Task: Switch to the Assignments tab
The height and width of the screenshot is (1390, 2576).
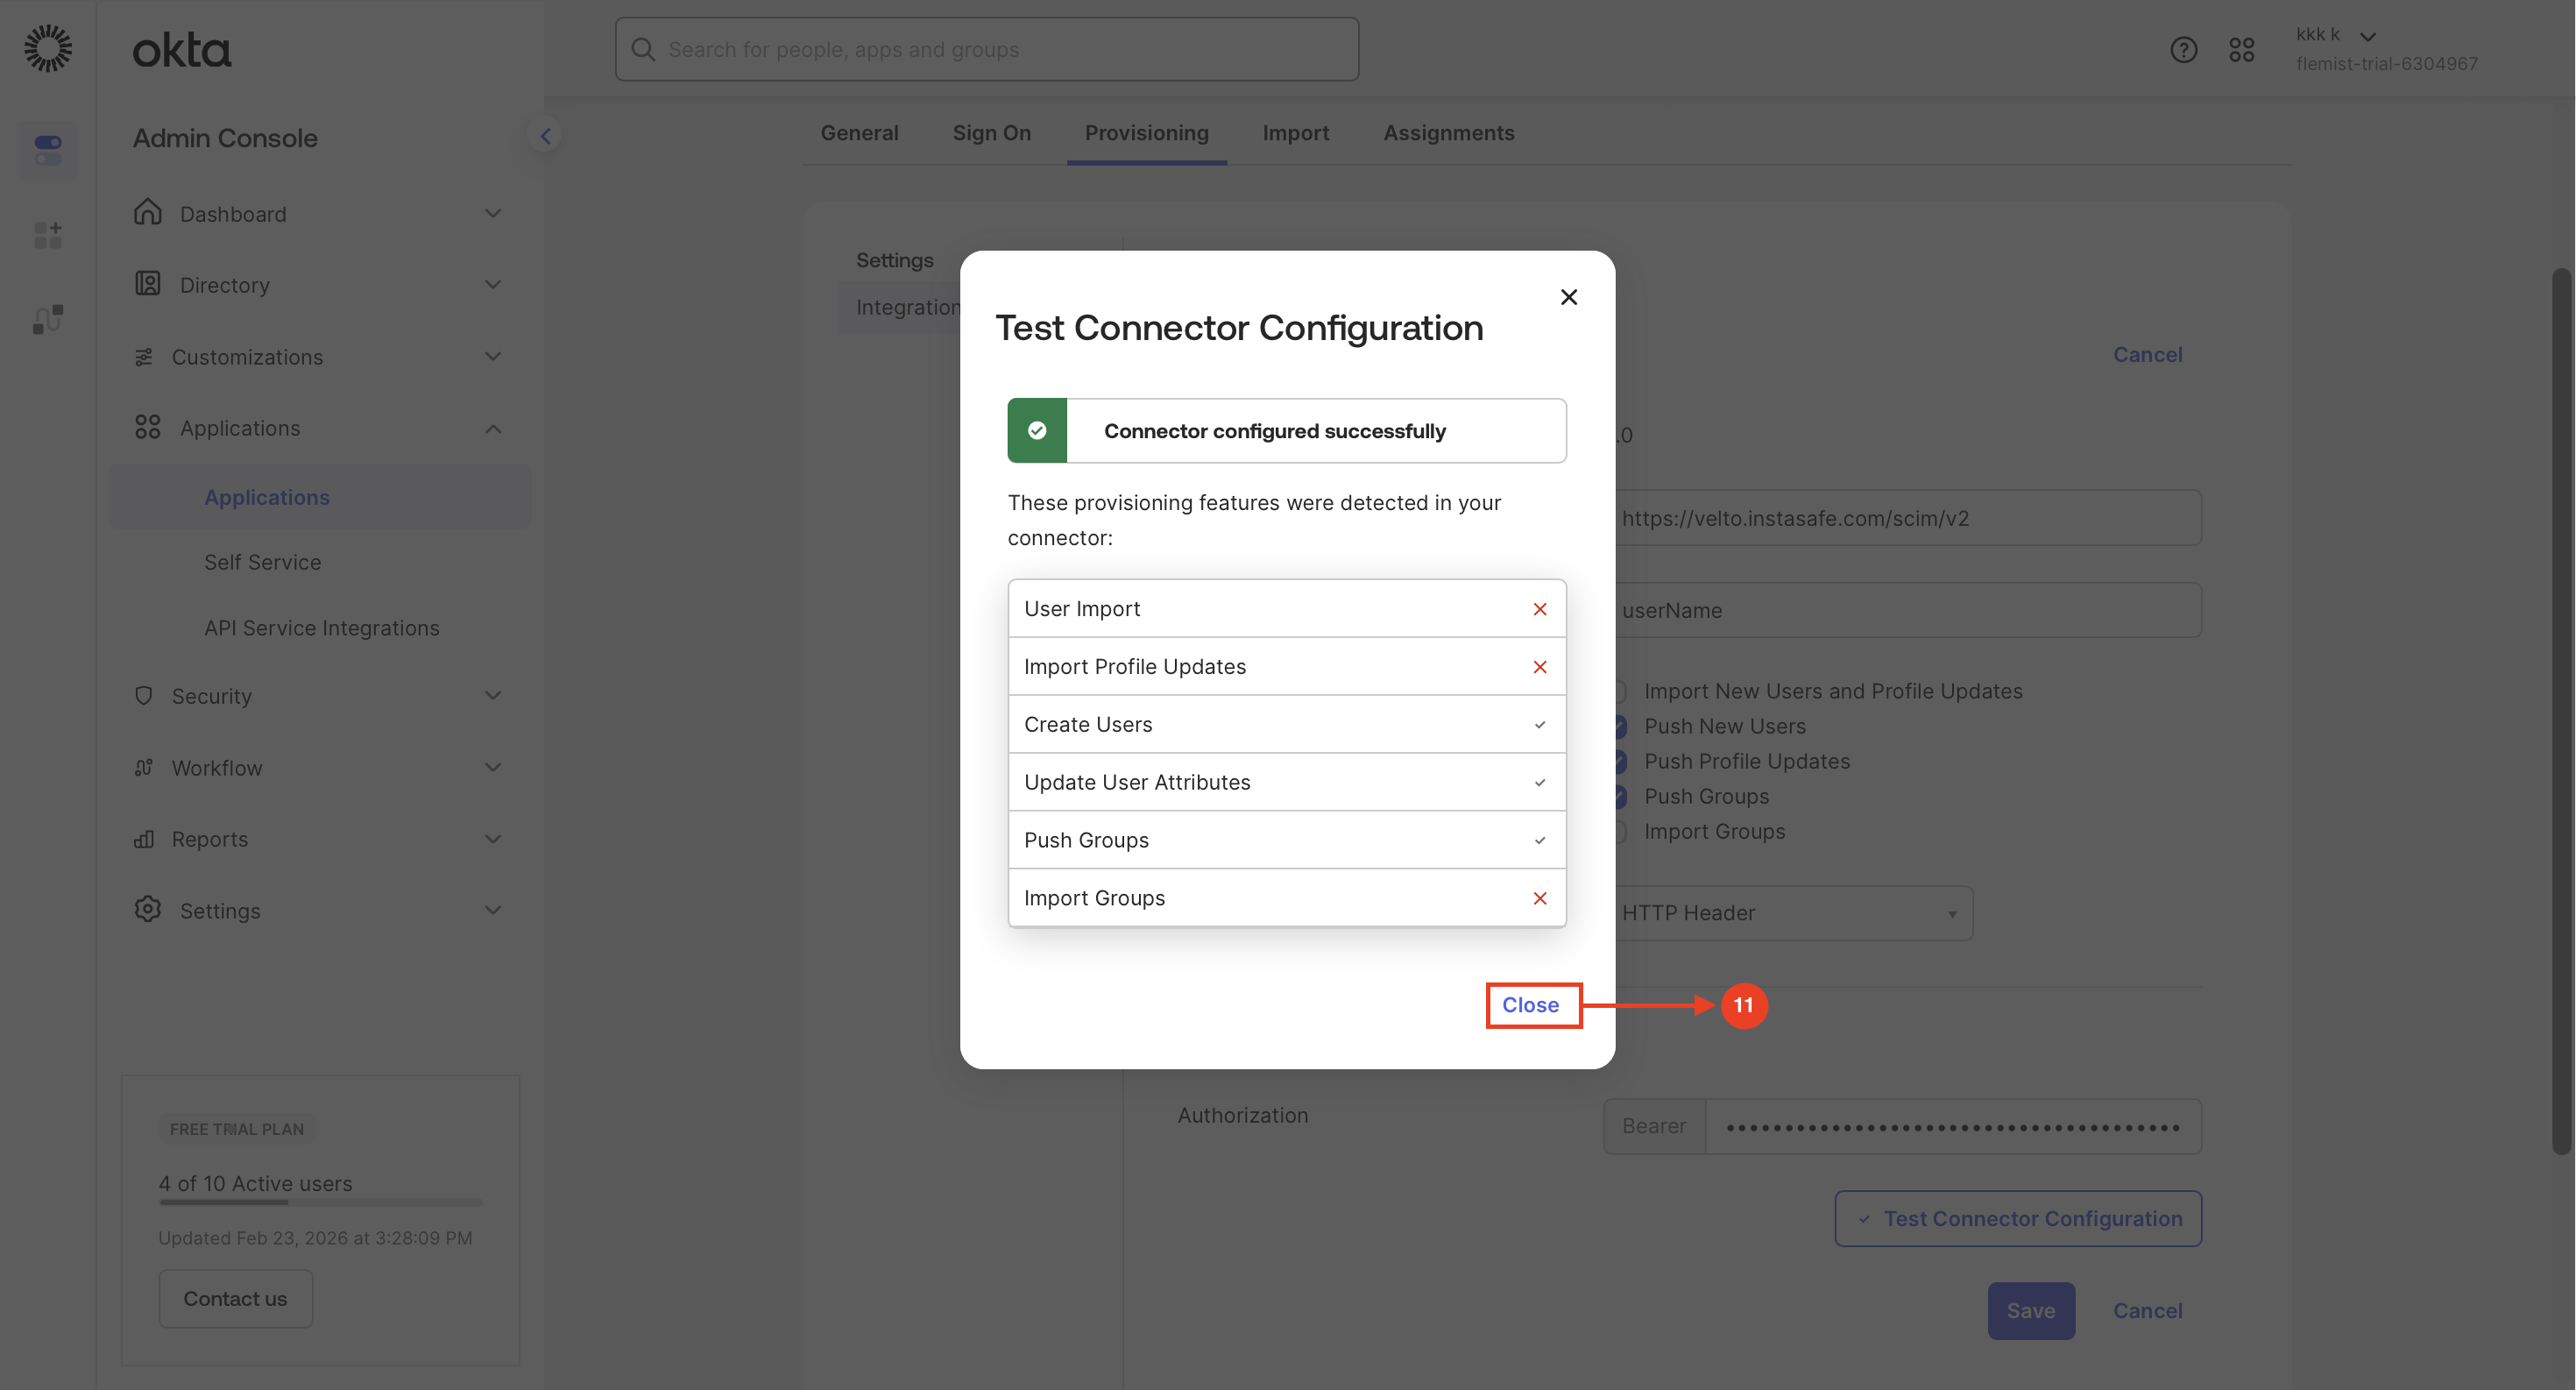Action: click(1448, 133)
